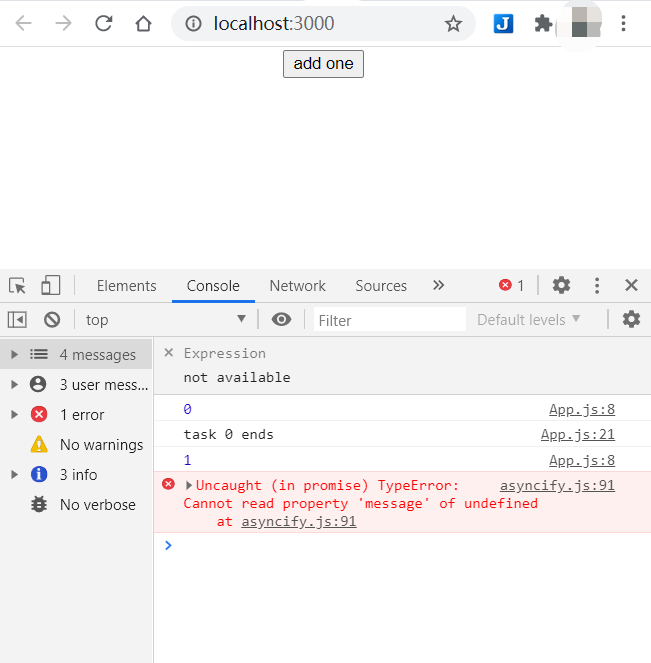This screenshot has width=651, height=663.
Task: Switch to the Network tab
Action: [298, 286]
